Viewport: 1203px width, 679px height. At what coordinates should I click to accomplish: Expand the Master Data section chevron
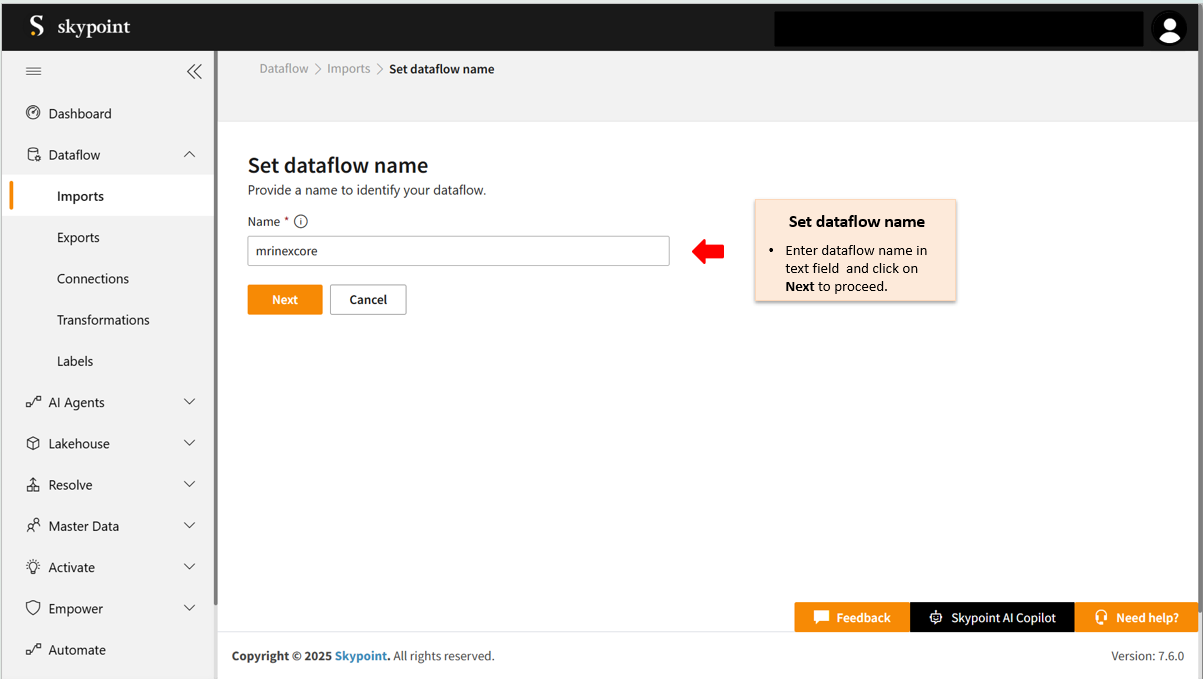(x=189, y=526)
